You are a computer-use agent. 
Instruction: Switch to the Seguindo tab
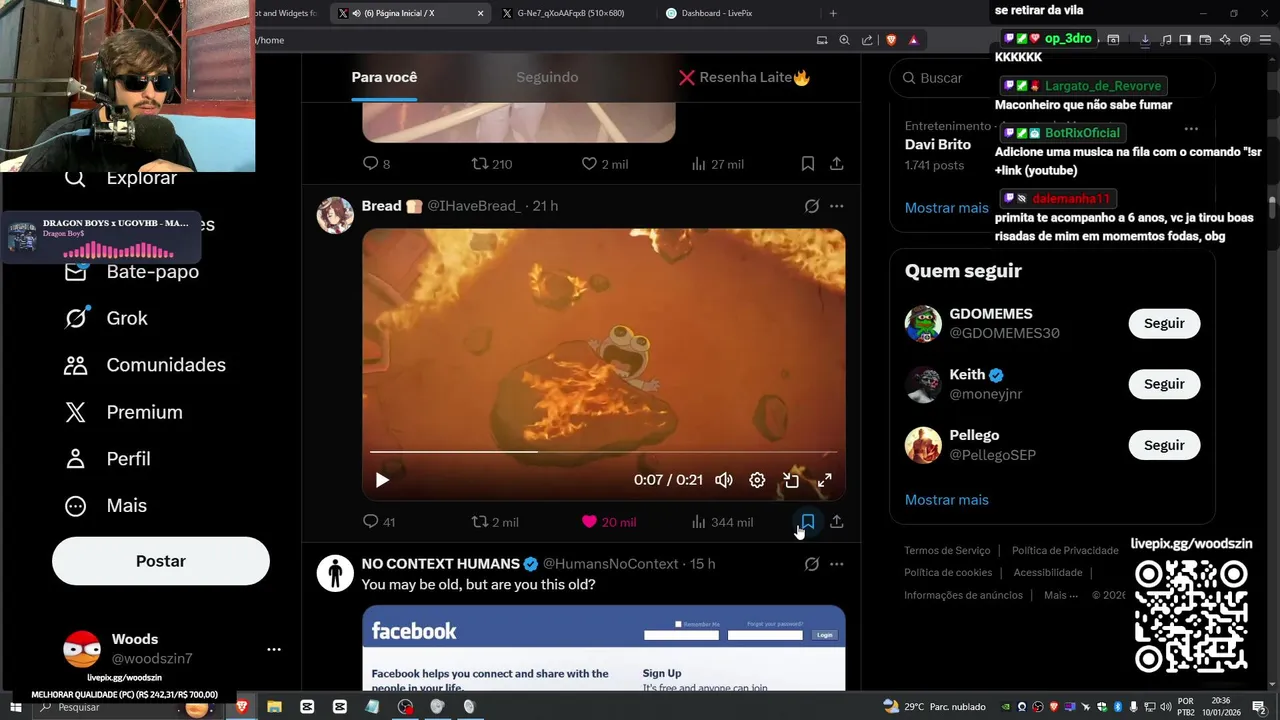click(547, 78)
